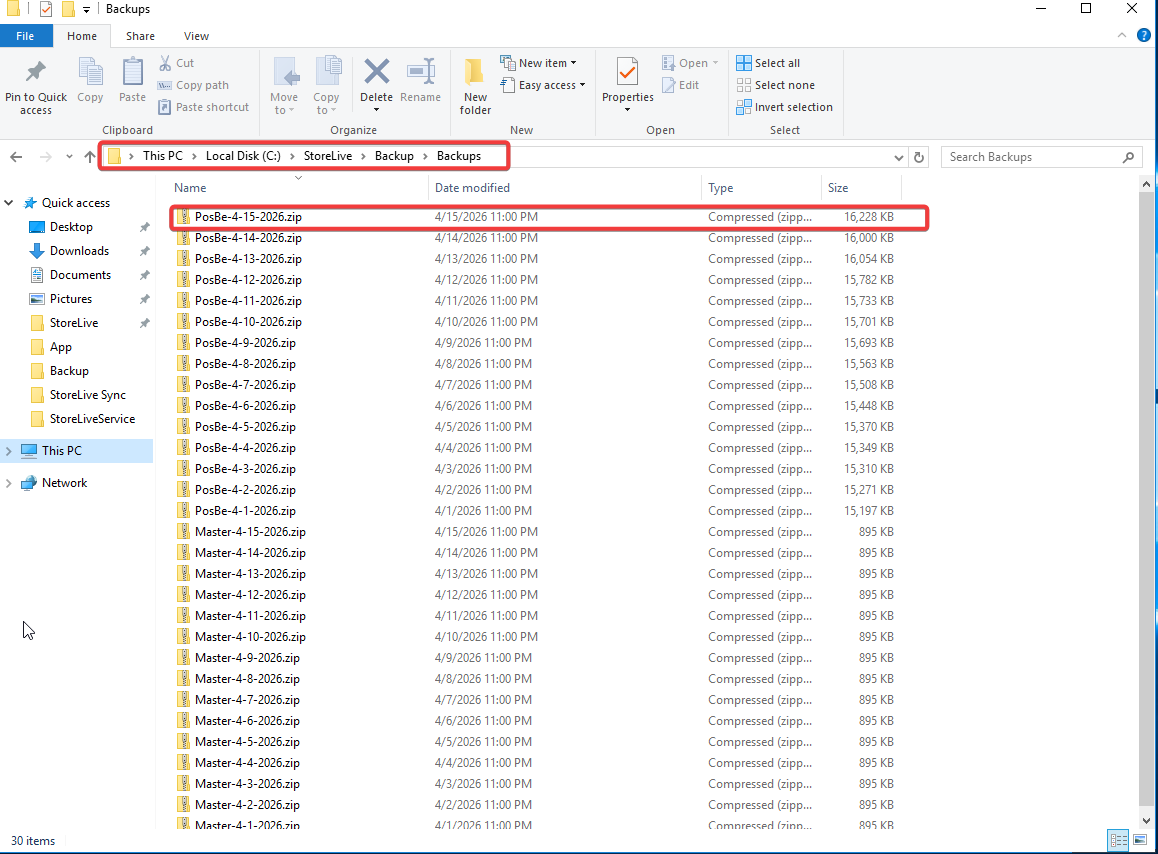1158x854 pixels.
Task: Click the Rename icon in Organize group
Action: tap(420, 73)
